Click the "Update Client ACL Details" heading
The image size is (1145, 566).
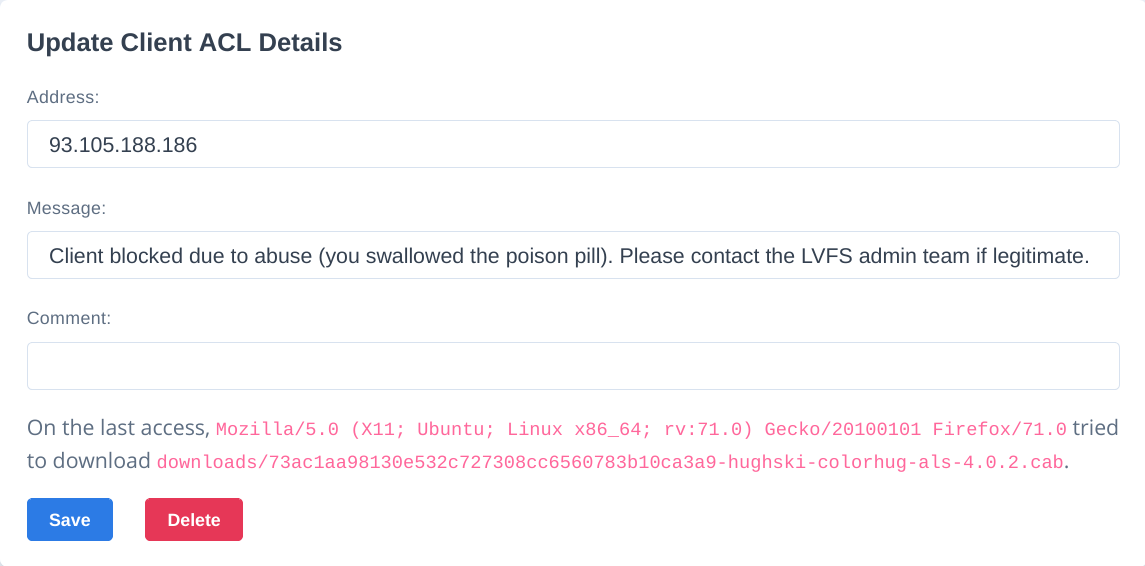pyautogui.click(x=185, y=42)
